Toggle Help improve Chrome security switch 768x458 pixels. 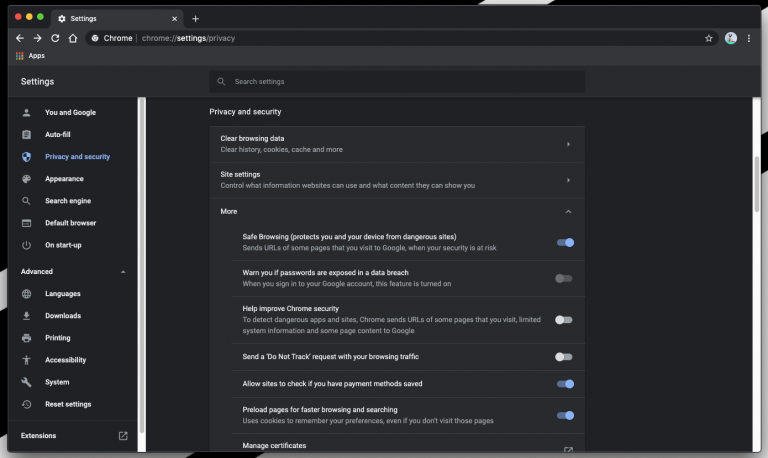pyautogui.click(x=564, y=320)
